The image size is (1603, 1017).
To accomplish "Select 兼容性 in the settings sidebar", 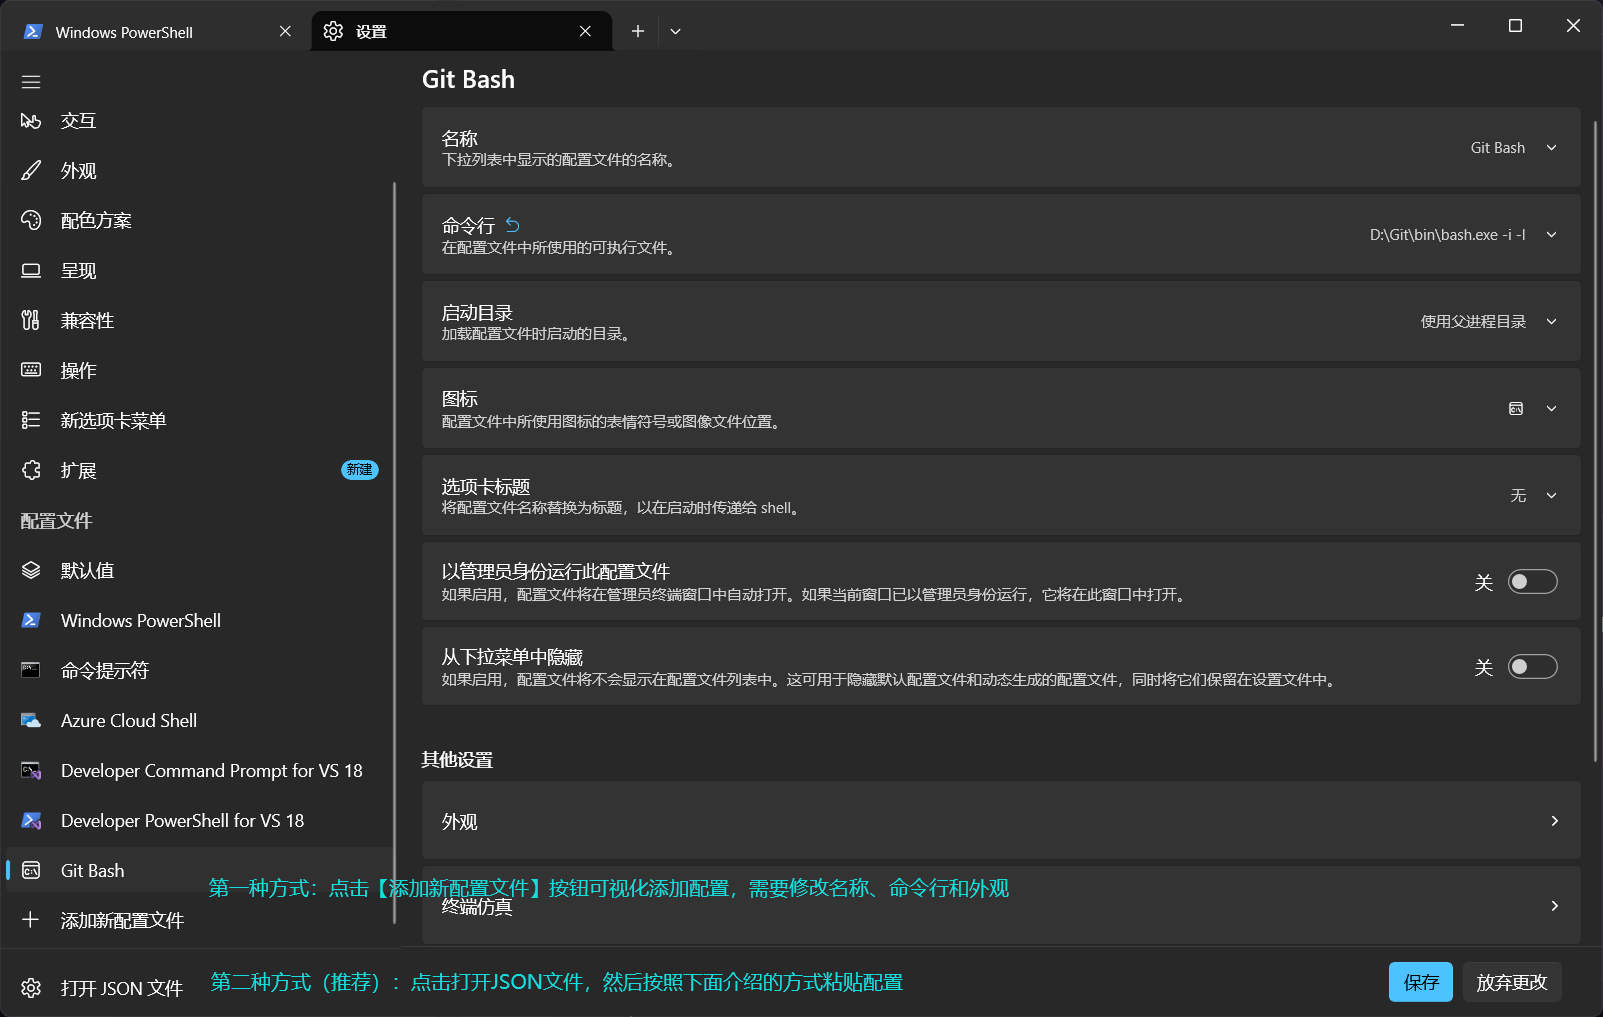I will coord(198,321).
